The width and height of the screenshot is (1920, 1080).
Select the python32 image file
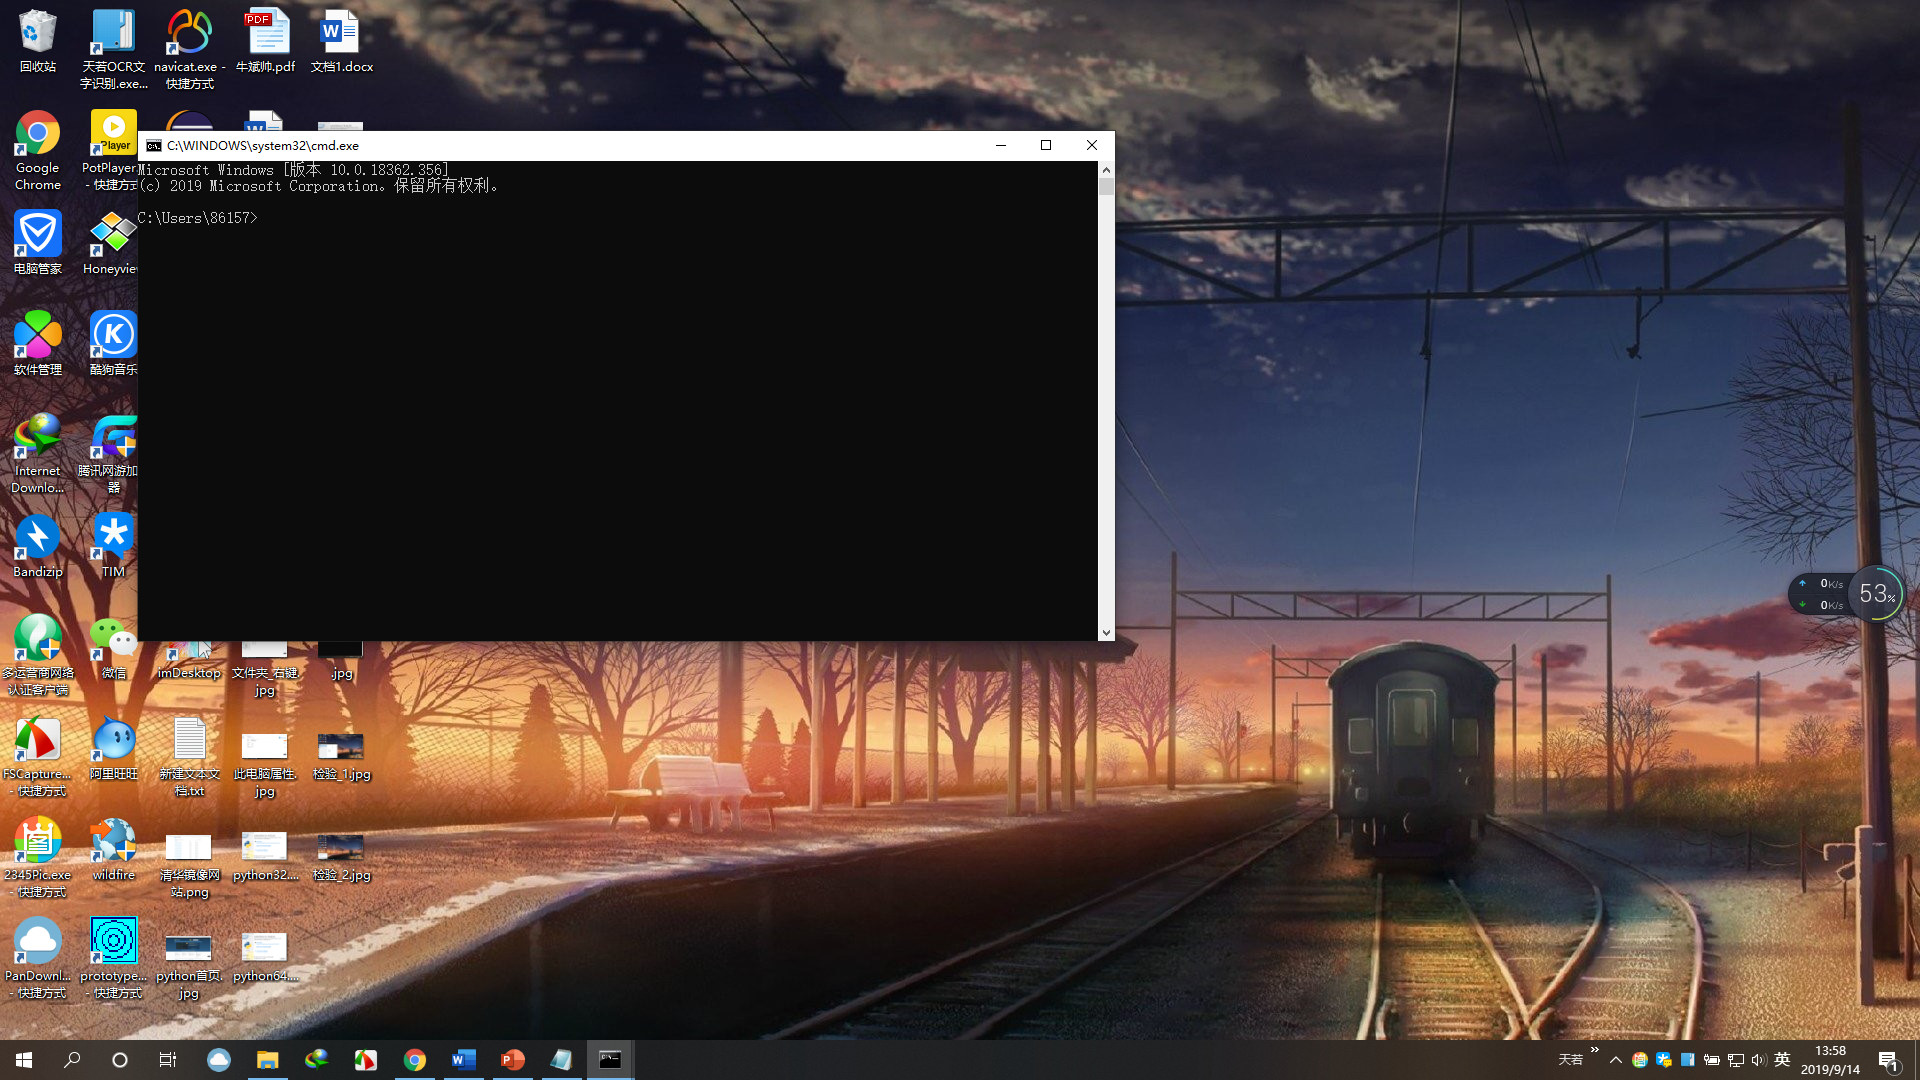tap(265, 857)
